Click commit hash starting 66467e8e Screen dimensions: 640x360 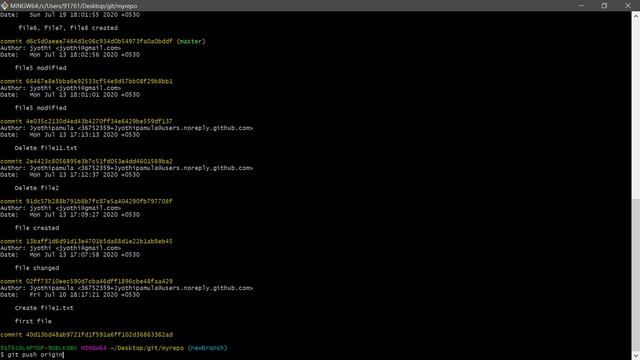pyautogui.click(x=99, y=81)
